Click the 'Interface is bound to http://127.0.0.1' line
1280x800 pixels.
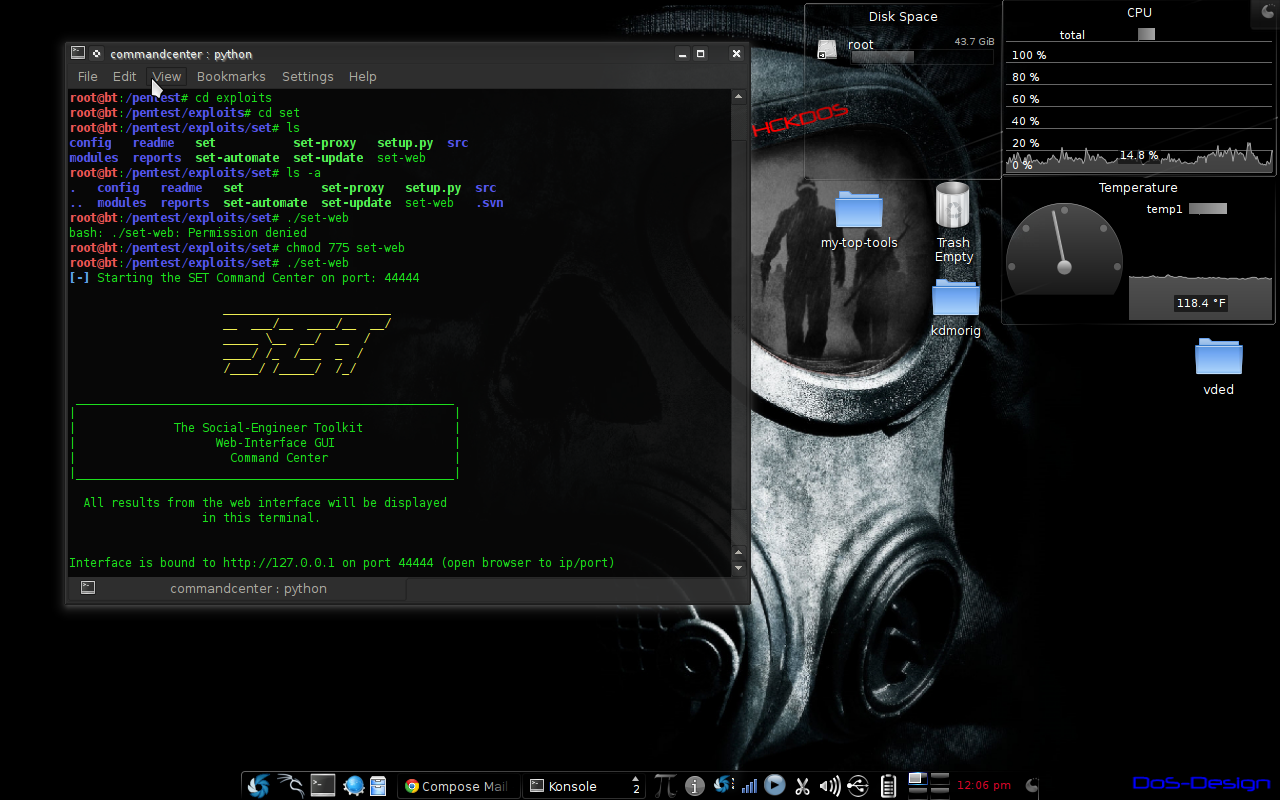point(342,563)
